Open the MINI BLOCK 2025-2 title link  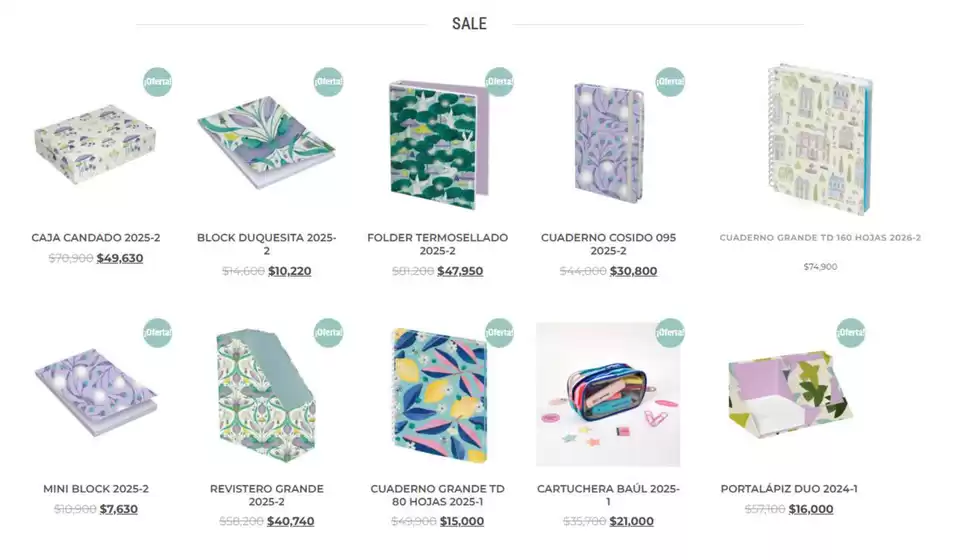pyautogui.click(x=96, y=489)
